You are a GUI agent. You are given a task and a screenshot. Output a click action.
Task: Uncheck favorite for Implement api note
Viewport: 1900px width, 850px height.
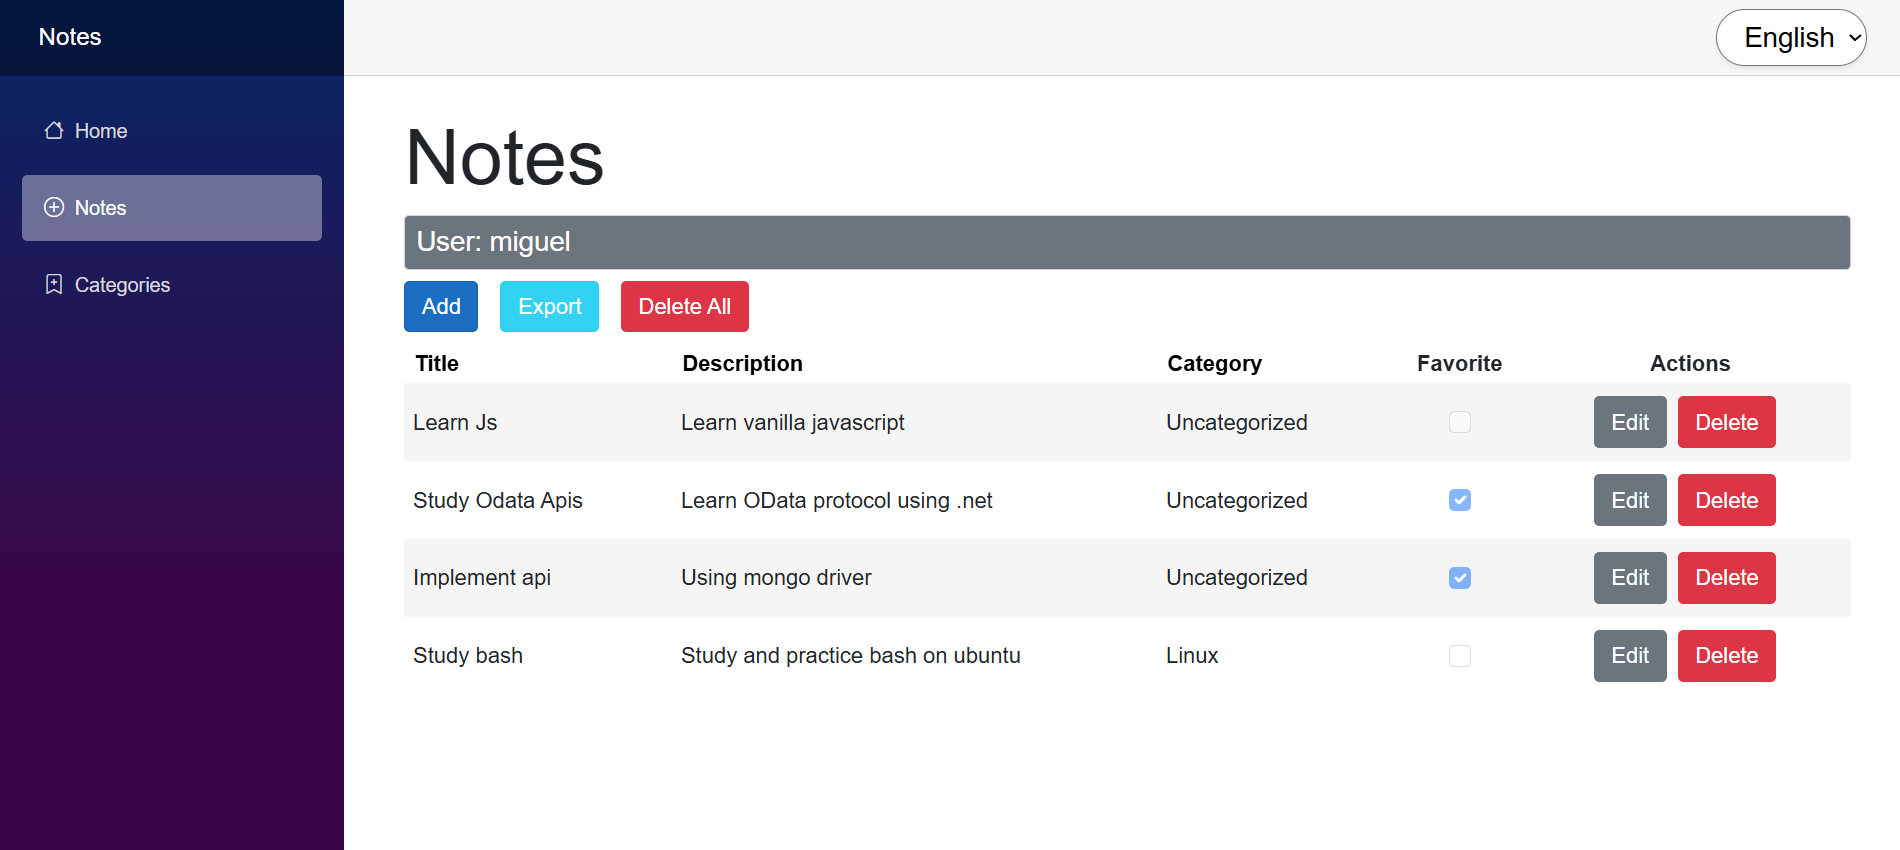click(1460, 578)
